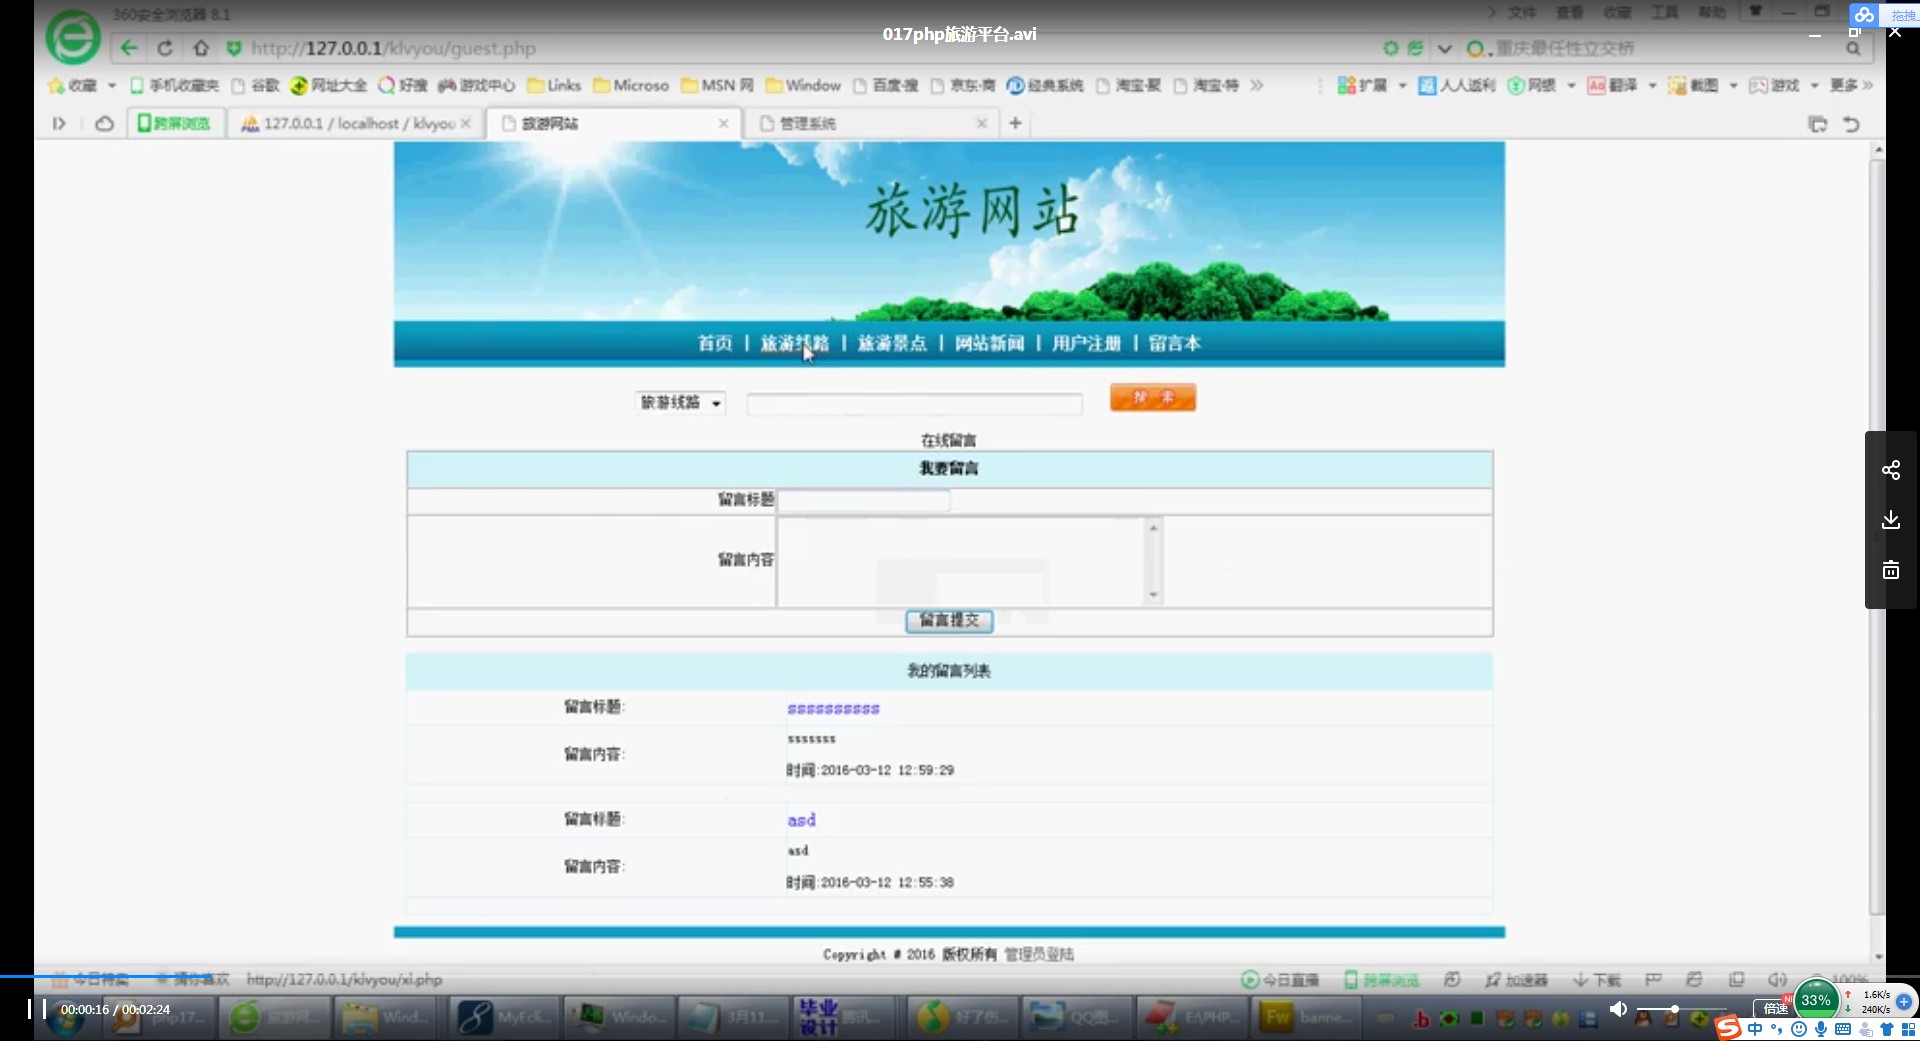The width and height of the screenshot is (1920, 1041).
Task: Switch to the 管理系统 tab
Action: tap(871, 124)
